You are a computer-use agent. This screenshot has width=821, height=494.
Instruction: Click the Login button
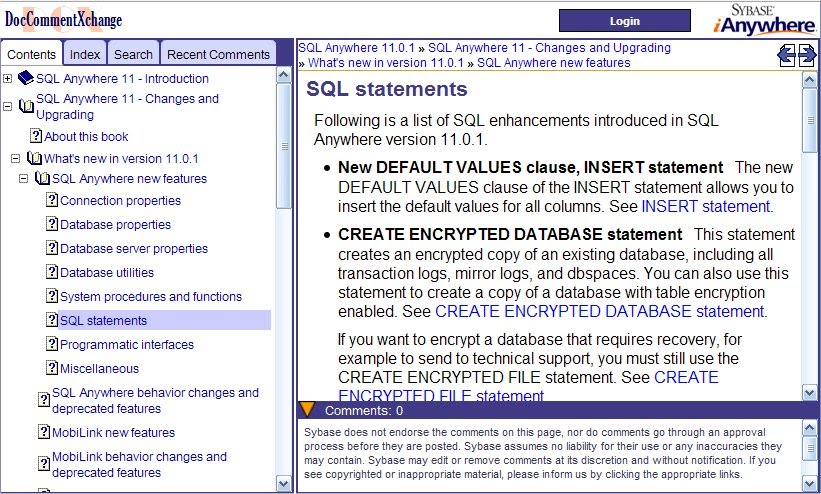click(x=625, y=21)
